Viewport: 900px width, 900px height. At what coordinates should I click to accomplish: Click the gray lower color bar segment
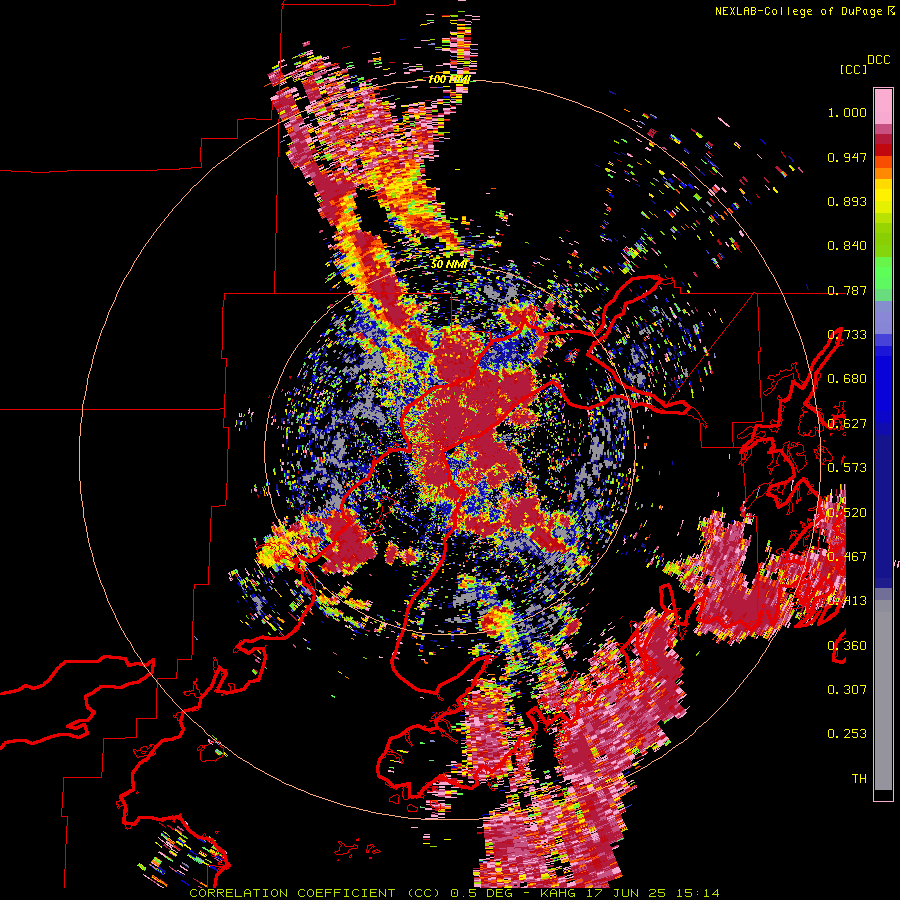tap(883, 695)
